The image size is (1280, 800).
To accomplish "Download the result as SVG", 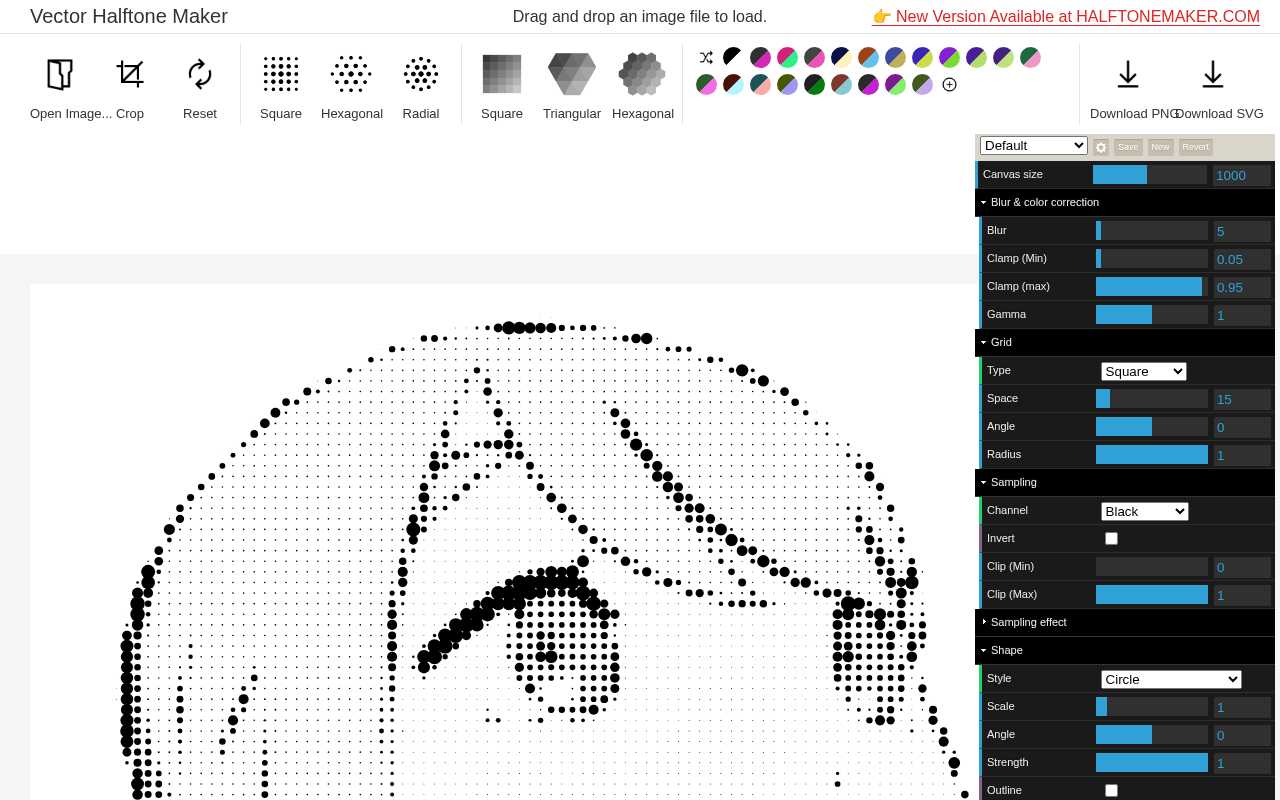I will 1213,74.
